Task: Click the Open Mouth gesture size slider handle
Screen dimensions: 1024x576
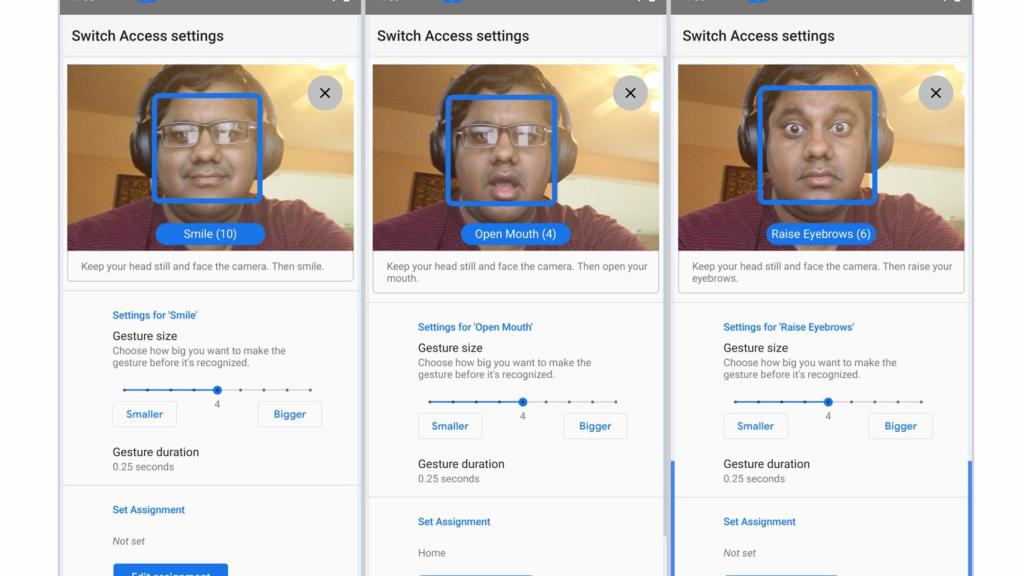Action: pyautogui.click(x=523, y=402)
